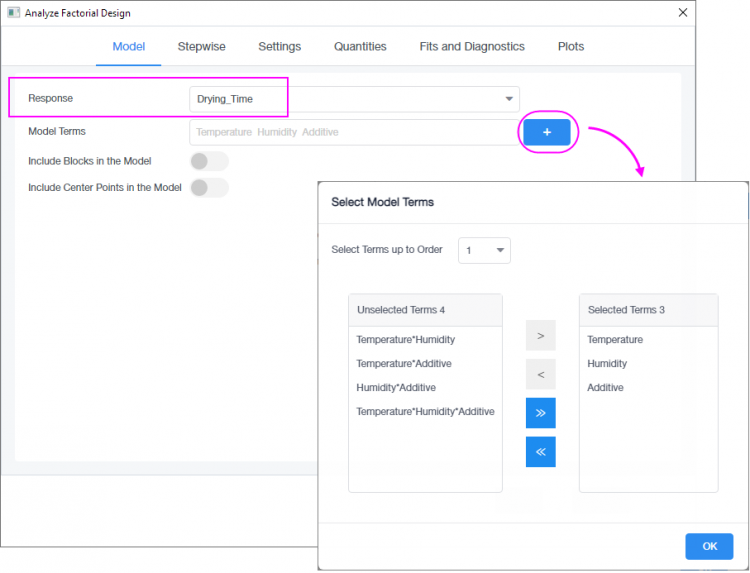Image resolution: width=750 pixels, height=573 pixels.
Task: Open the Fits and Diagnostics tab
Action: [472, 46]
